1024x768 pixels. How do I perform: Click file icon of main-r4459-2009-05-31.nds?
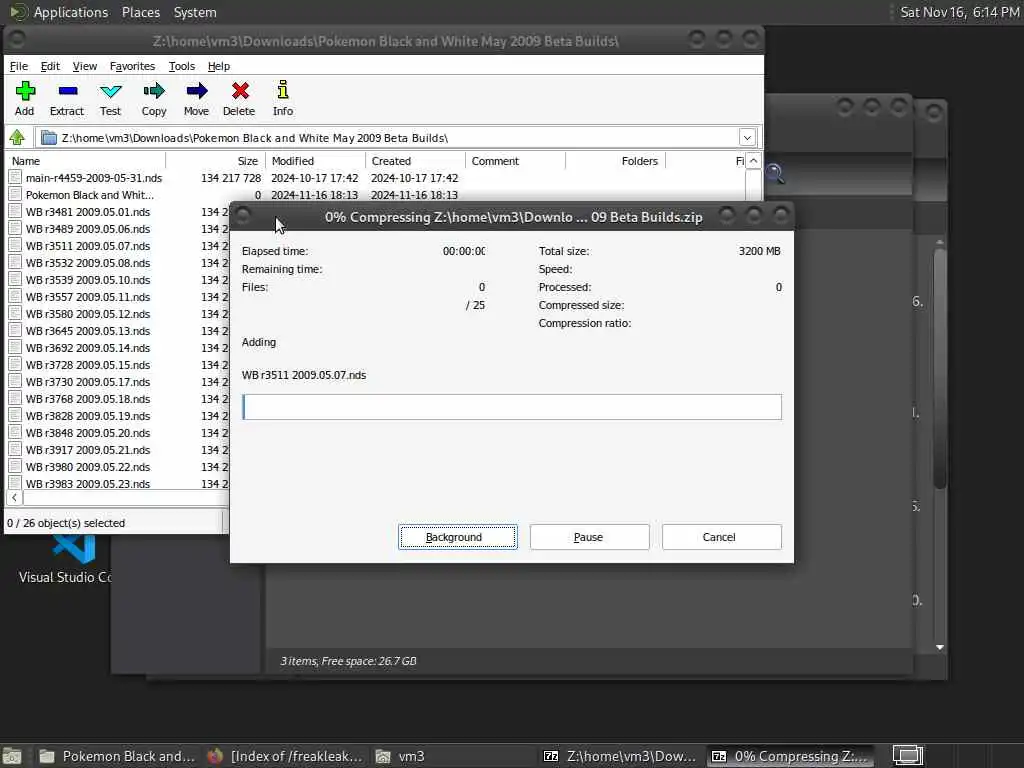pyautogui.click(x=15, y=178)
